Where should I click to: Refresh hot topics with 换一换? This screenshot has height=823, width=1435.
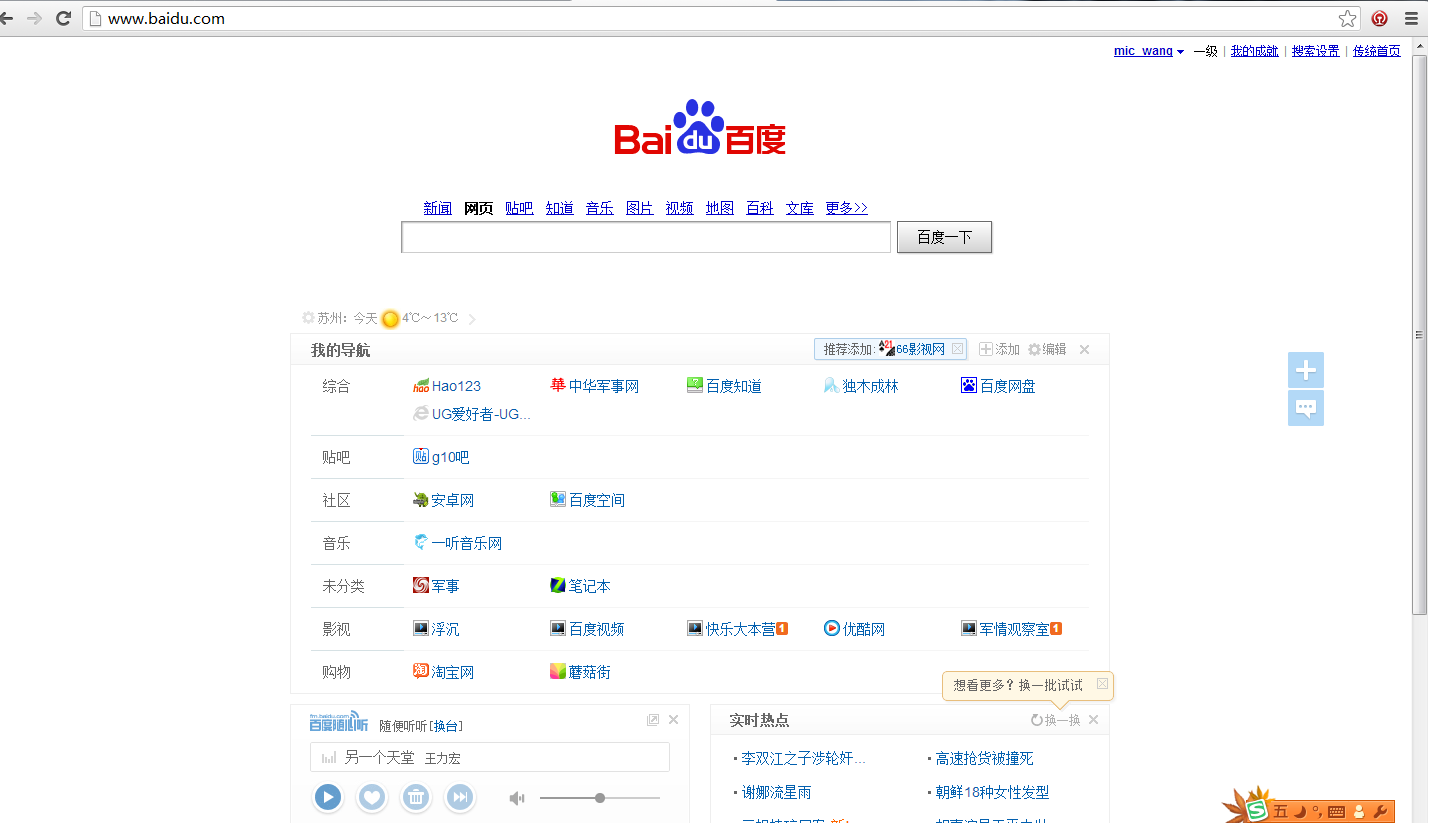[1056, 720]
